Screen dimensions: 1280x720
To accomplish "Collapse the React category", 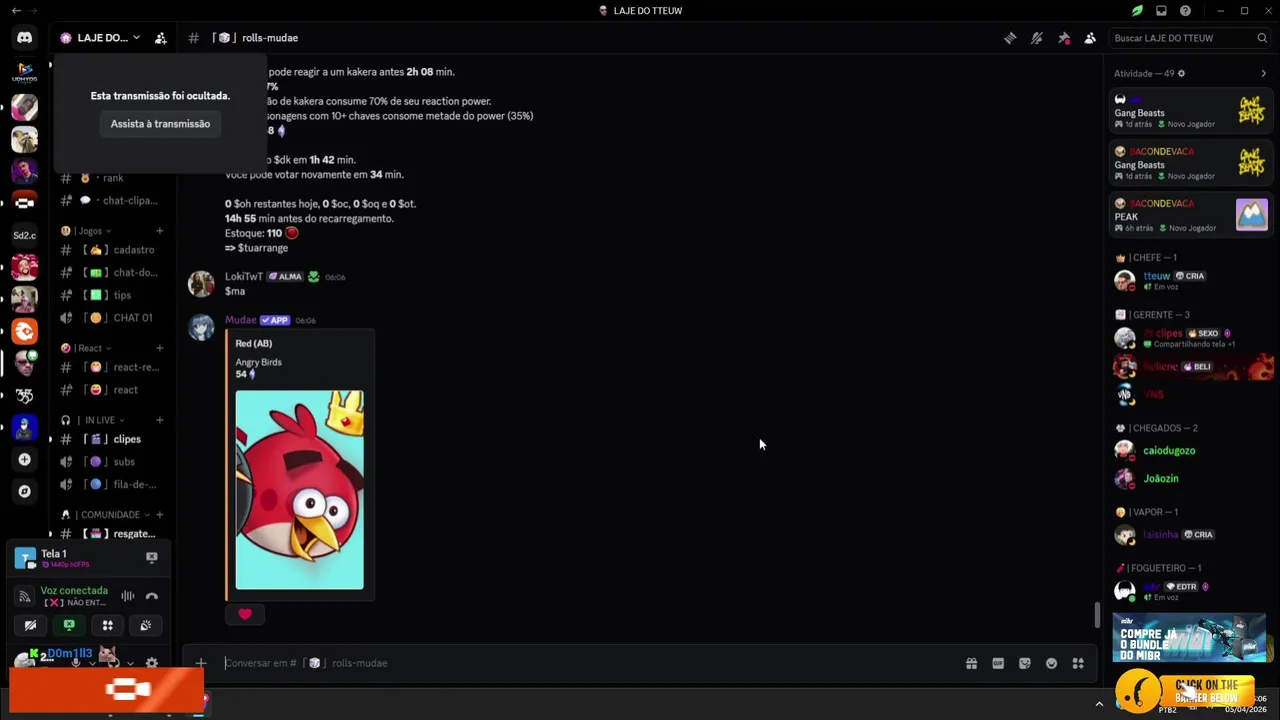I will 85,348.
